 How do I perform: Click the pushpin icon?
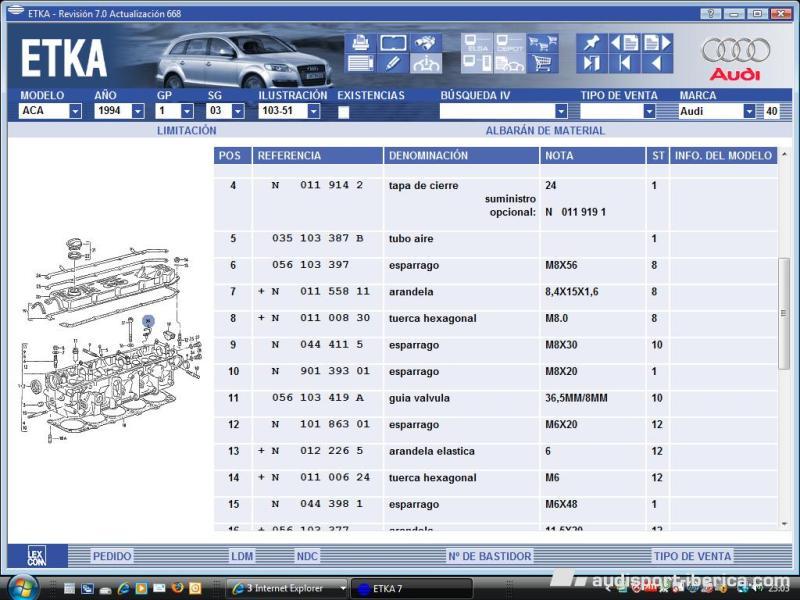592,43
